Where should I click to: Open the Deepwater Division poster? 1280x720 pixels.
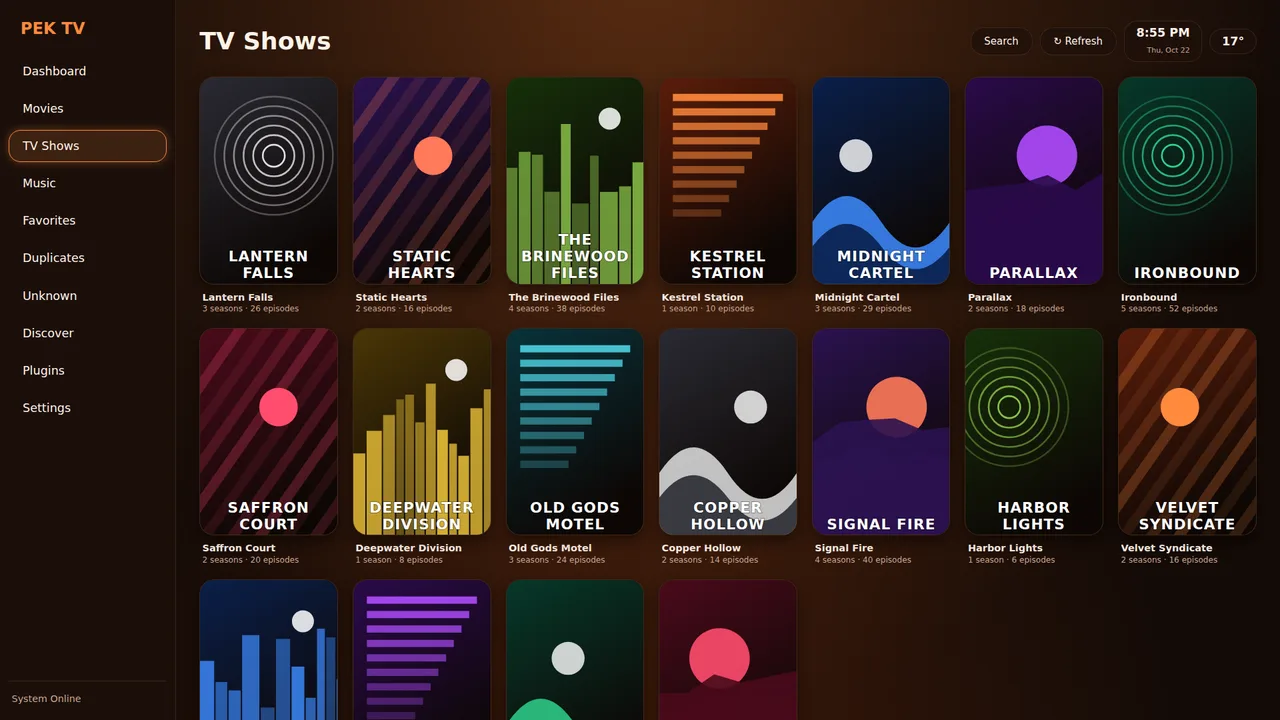pyautogui.click(x=422, y=432)
